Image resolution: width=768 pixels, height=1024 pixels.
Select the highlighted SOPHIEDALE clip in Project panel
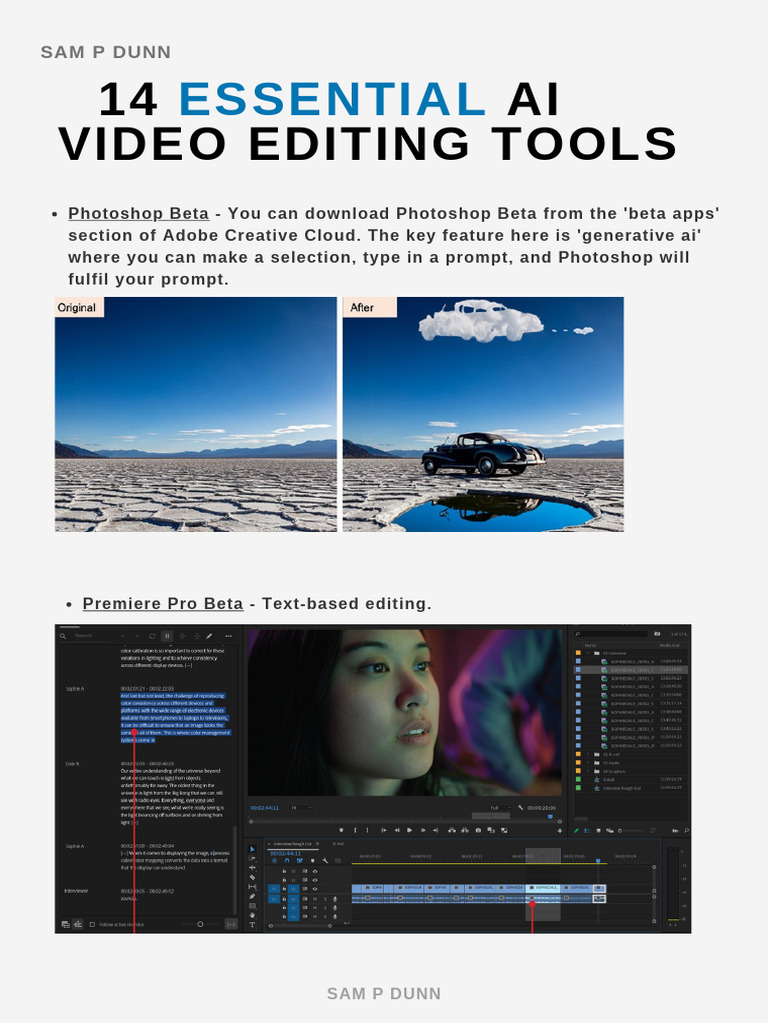click(631, 669)
